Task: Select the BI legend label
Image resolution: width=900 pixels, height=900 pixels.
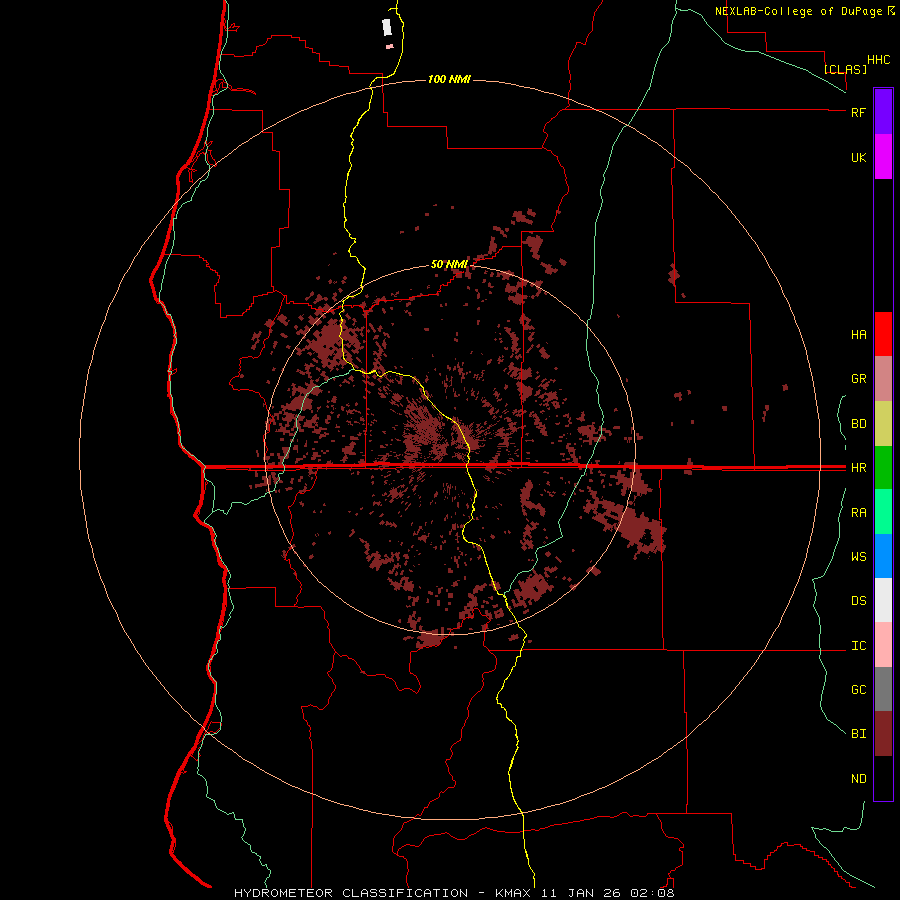Action: 858,734
